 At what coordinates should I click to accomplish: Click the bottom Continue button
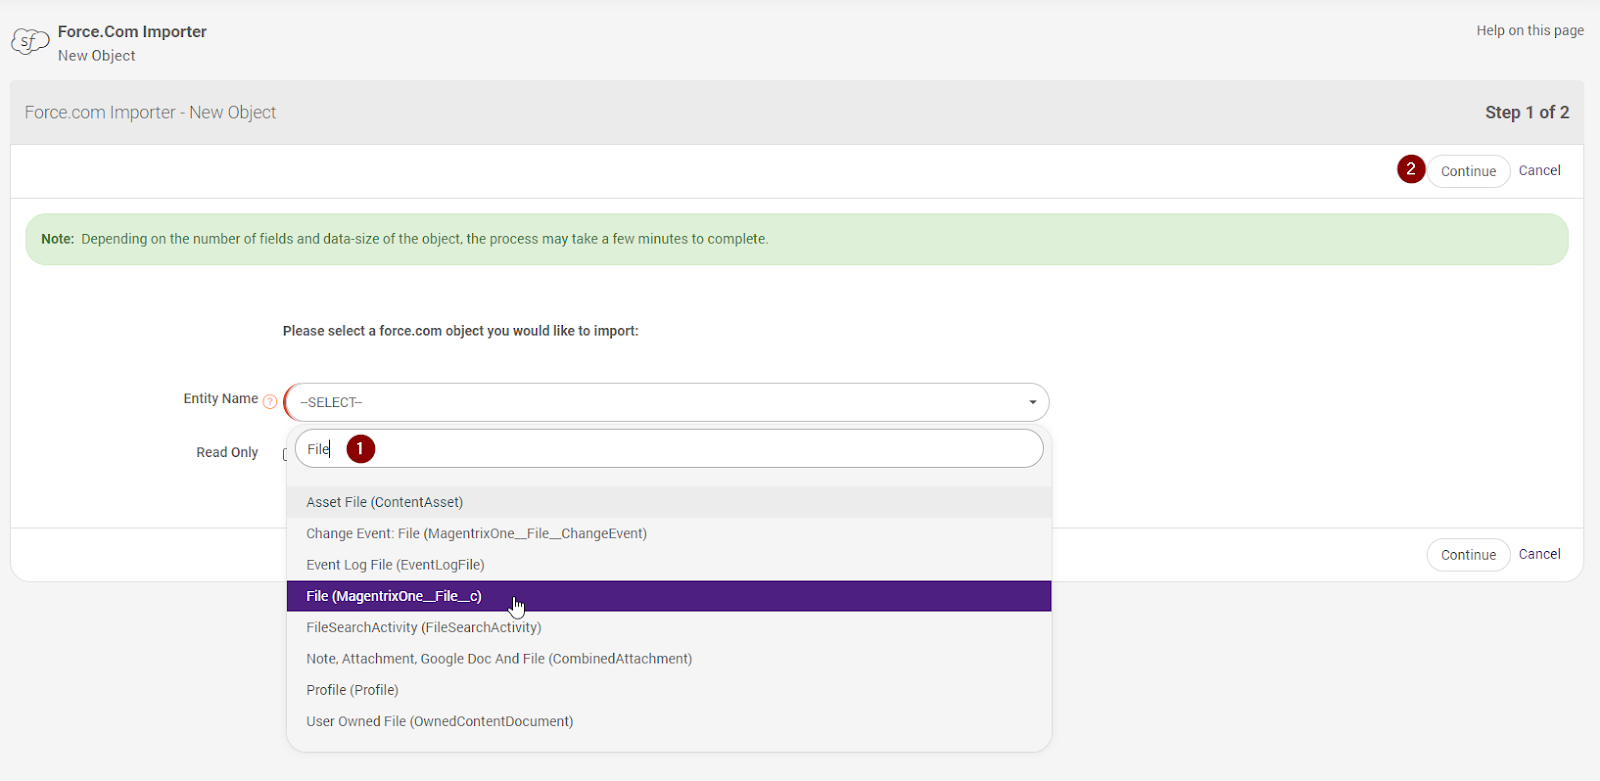[x=1468, y=555]
